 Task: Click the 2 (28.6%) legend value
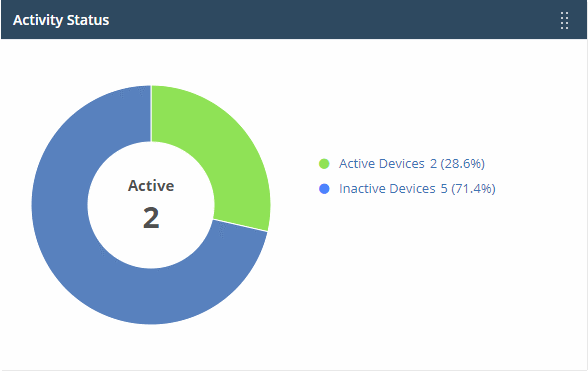click(458, 164)
